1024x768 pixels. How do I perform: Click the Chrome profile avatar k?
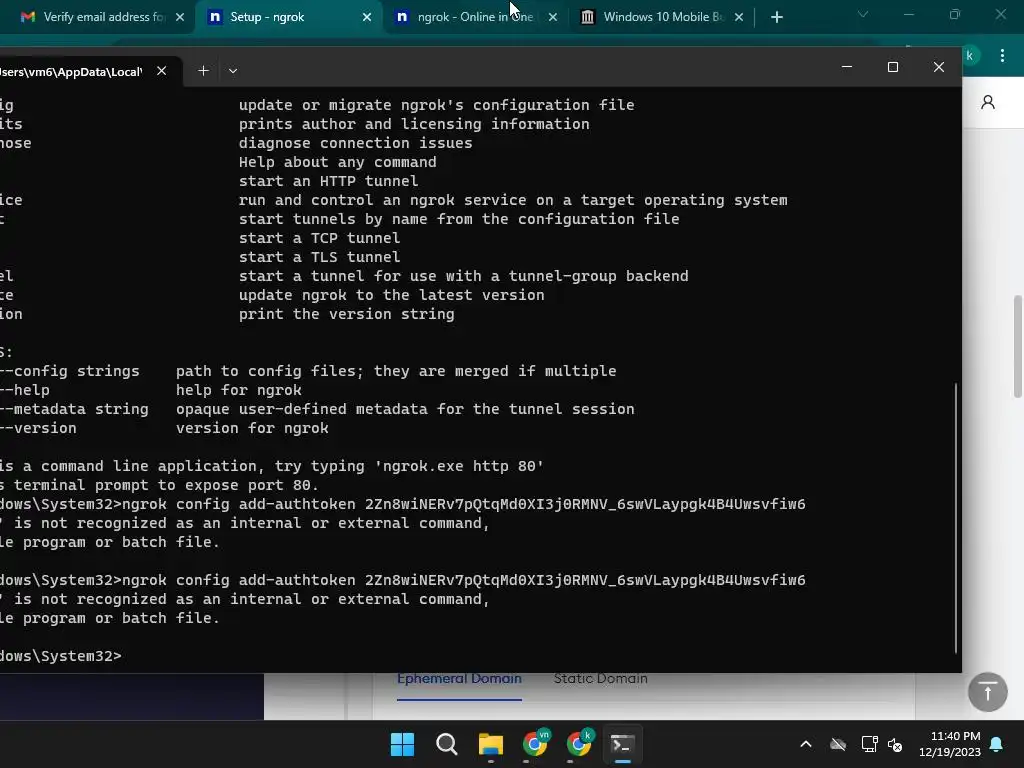click(x=970, y=56)
